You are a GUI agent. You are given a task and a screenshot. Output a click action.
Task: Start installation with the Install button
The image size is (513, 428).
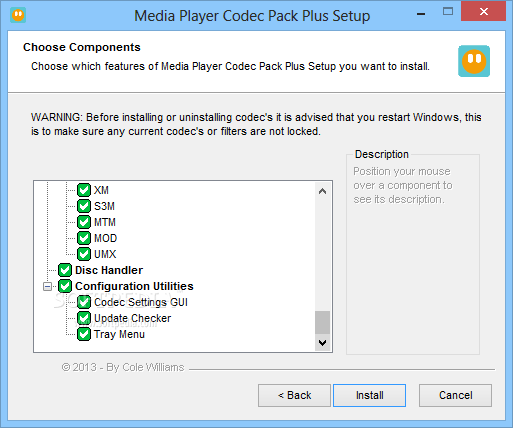pyautogui.click(x=369, y=395)
